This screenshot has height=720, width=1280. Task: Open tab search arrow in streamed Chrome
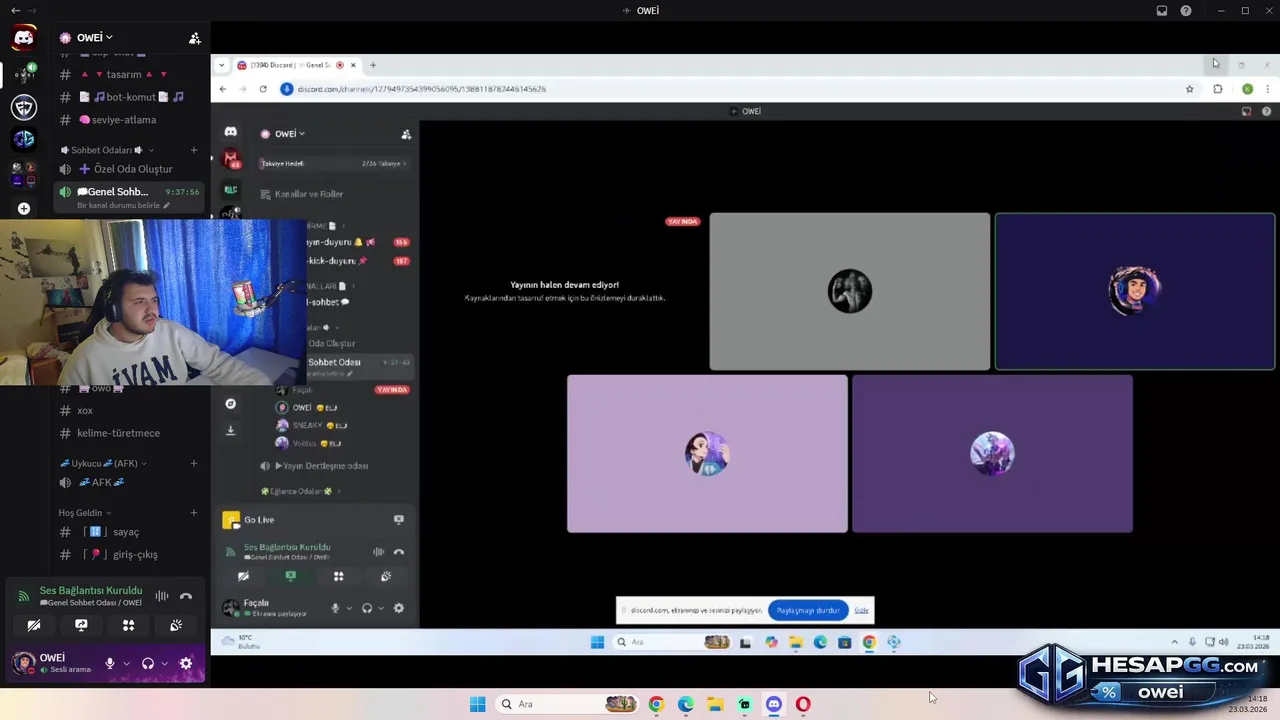pyautogui.click(x=222, y=65)
